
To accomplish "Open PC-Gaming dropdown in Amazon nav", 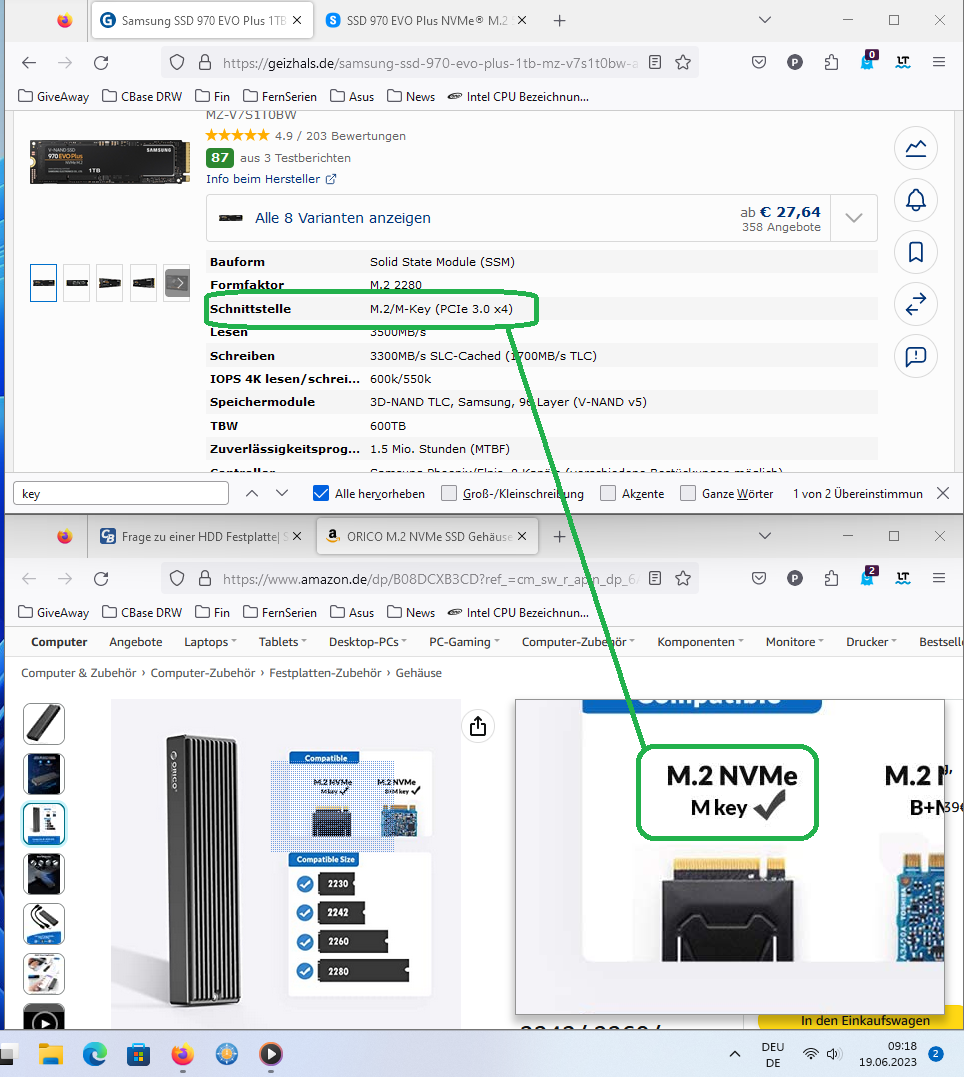I will [464, 642].
